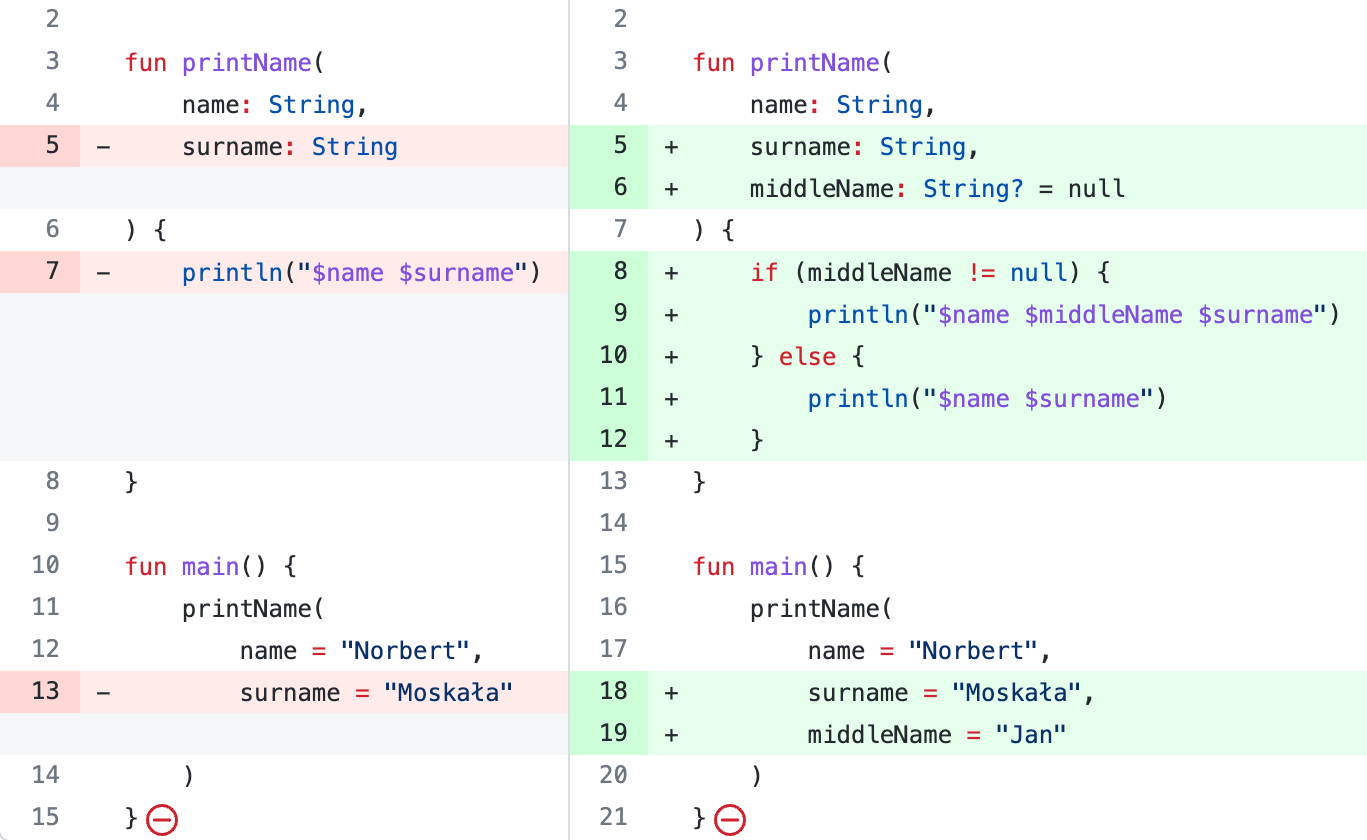Screen dimensions: 1367x840
Task: Click added line number 9 in right pane
Action: [620, 315]
